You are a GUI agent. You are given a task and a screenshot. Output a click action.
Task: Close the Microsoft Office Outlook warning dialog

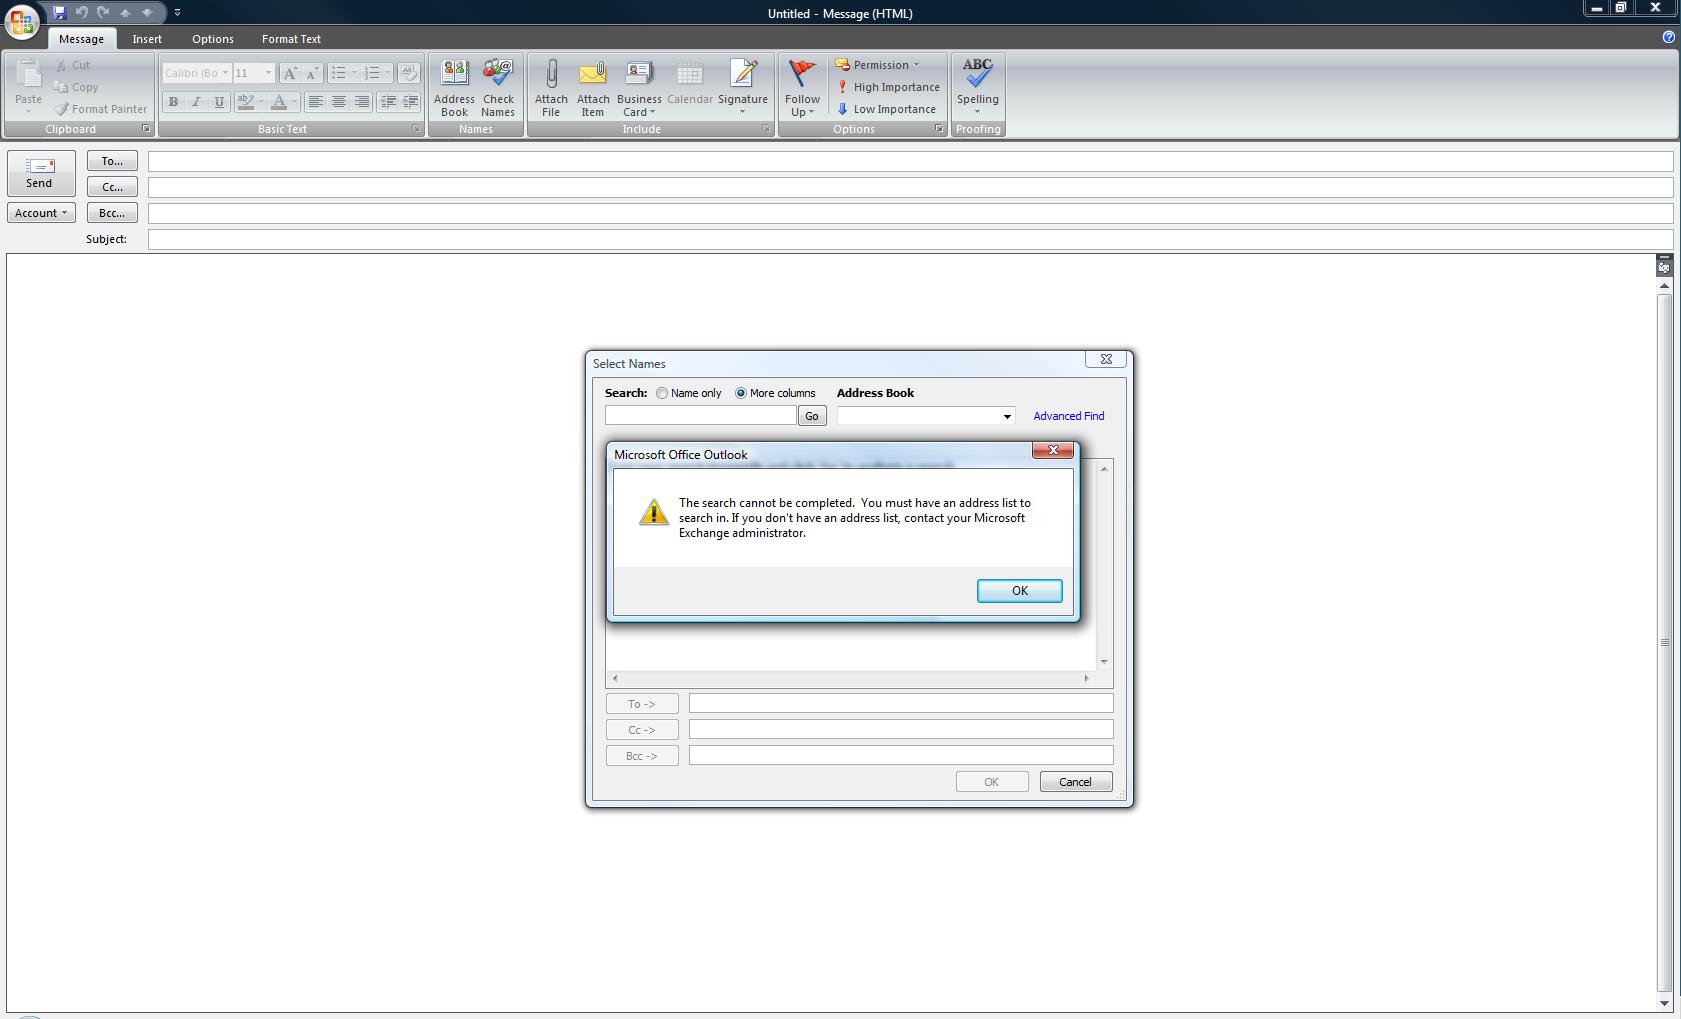click(1053, 451)
